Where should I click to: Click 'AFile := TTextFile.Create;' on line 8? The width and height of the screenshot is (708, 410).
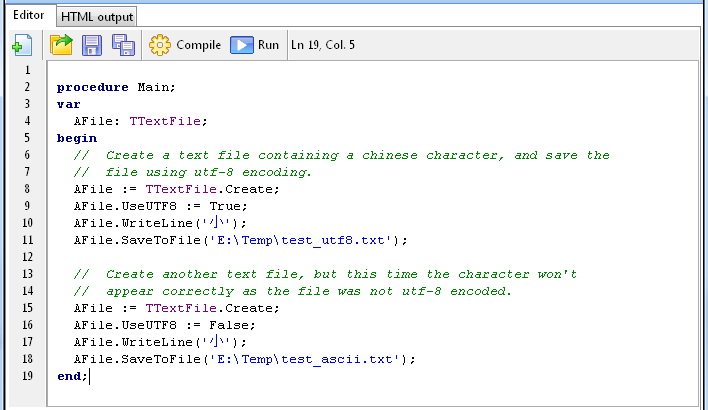coord(177,189)
